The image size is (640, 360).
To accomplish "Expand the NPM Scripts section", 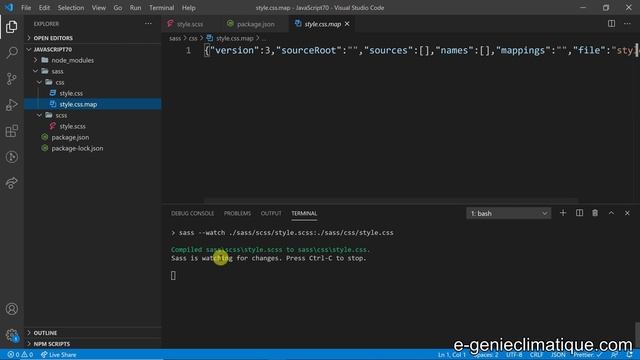I will [x=51, y=344].
